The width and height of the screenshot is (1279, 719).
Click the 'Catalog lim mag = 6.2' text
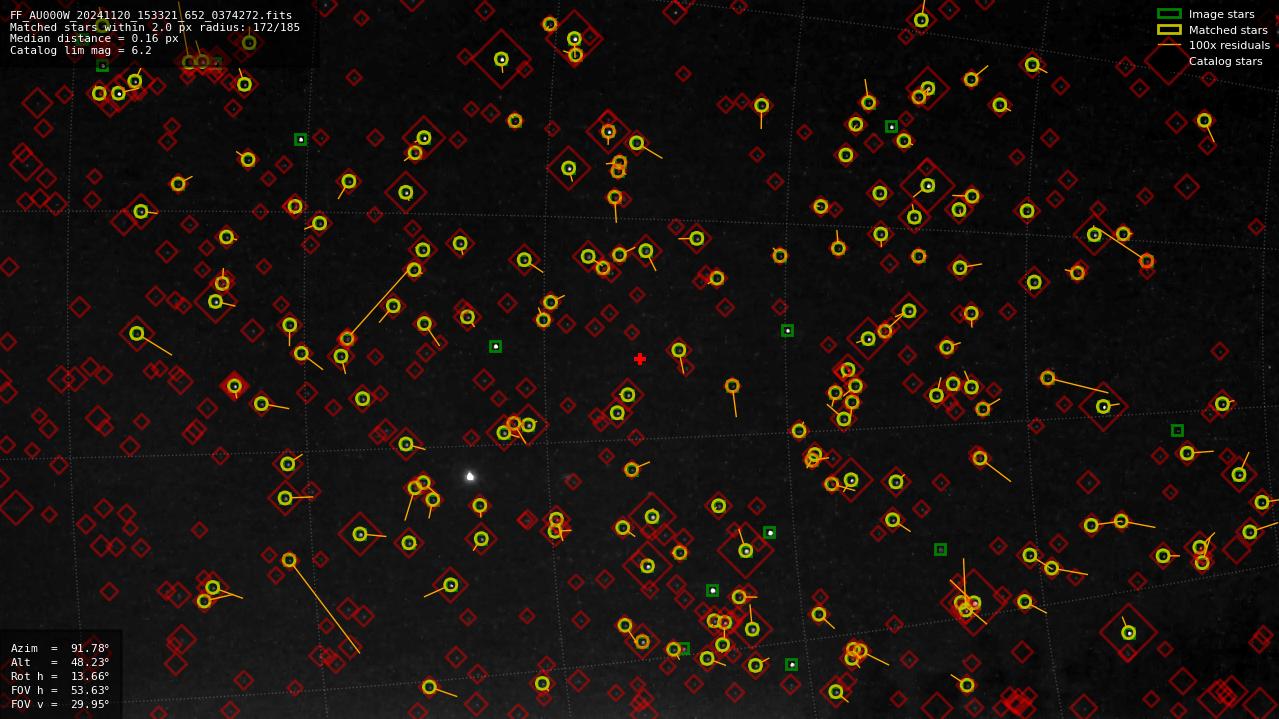click(81, 50)
